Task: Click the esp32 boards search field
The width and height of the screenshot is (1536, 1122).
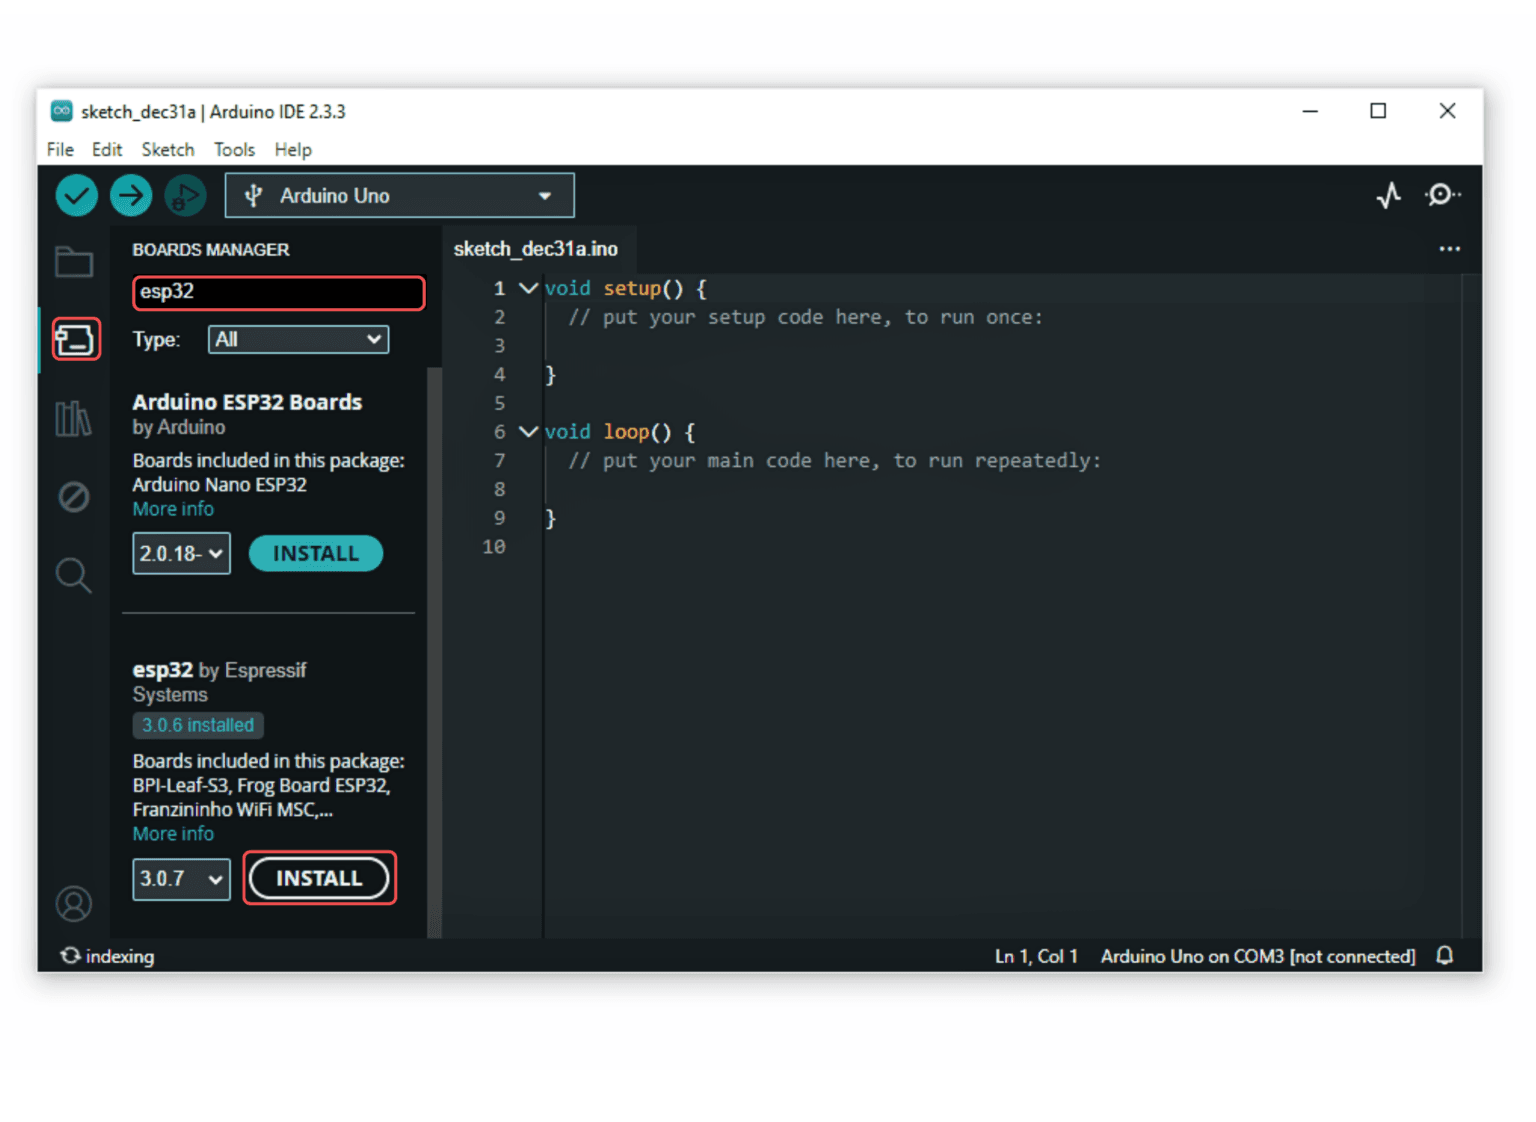Action: [x=278, y=292]
